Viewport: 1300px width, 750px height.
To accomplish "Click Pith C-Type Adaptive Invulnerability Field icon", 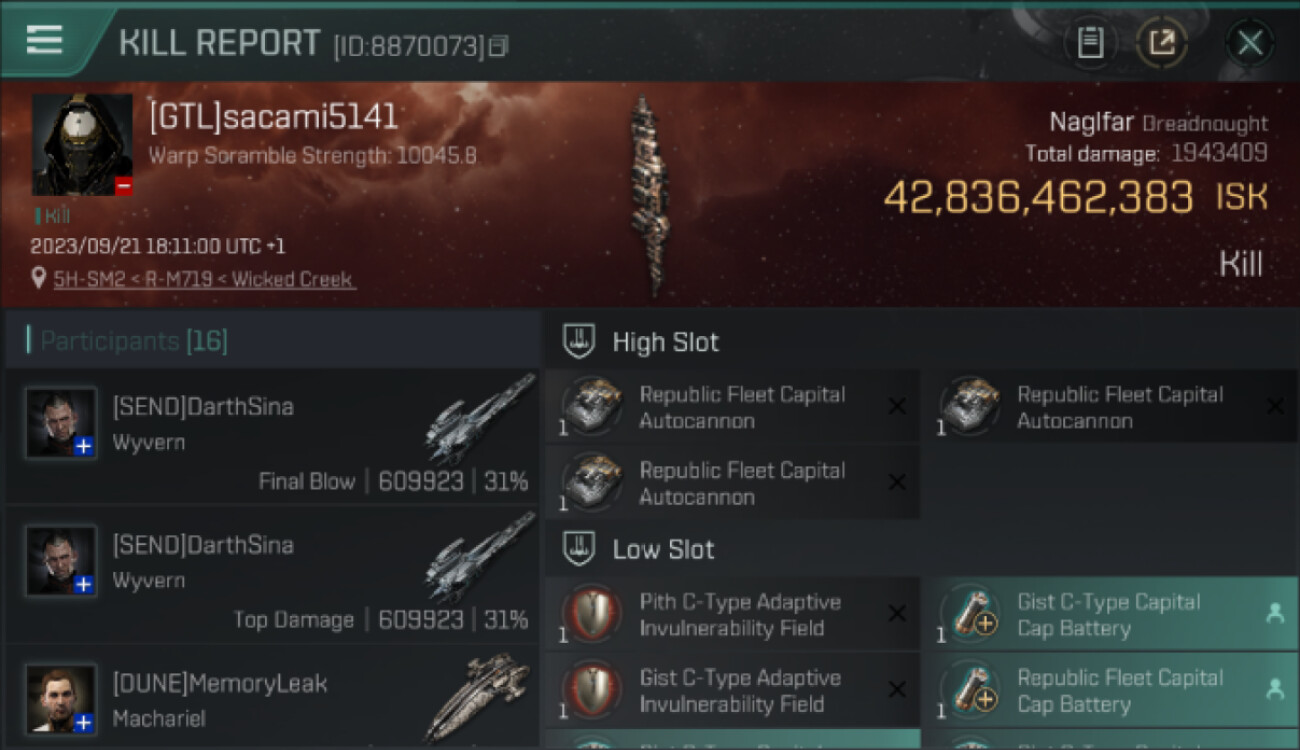I will point(593,615).
